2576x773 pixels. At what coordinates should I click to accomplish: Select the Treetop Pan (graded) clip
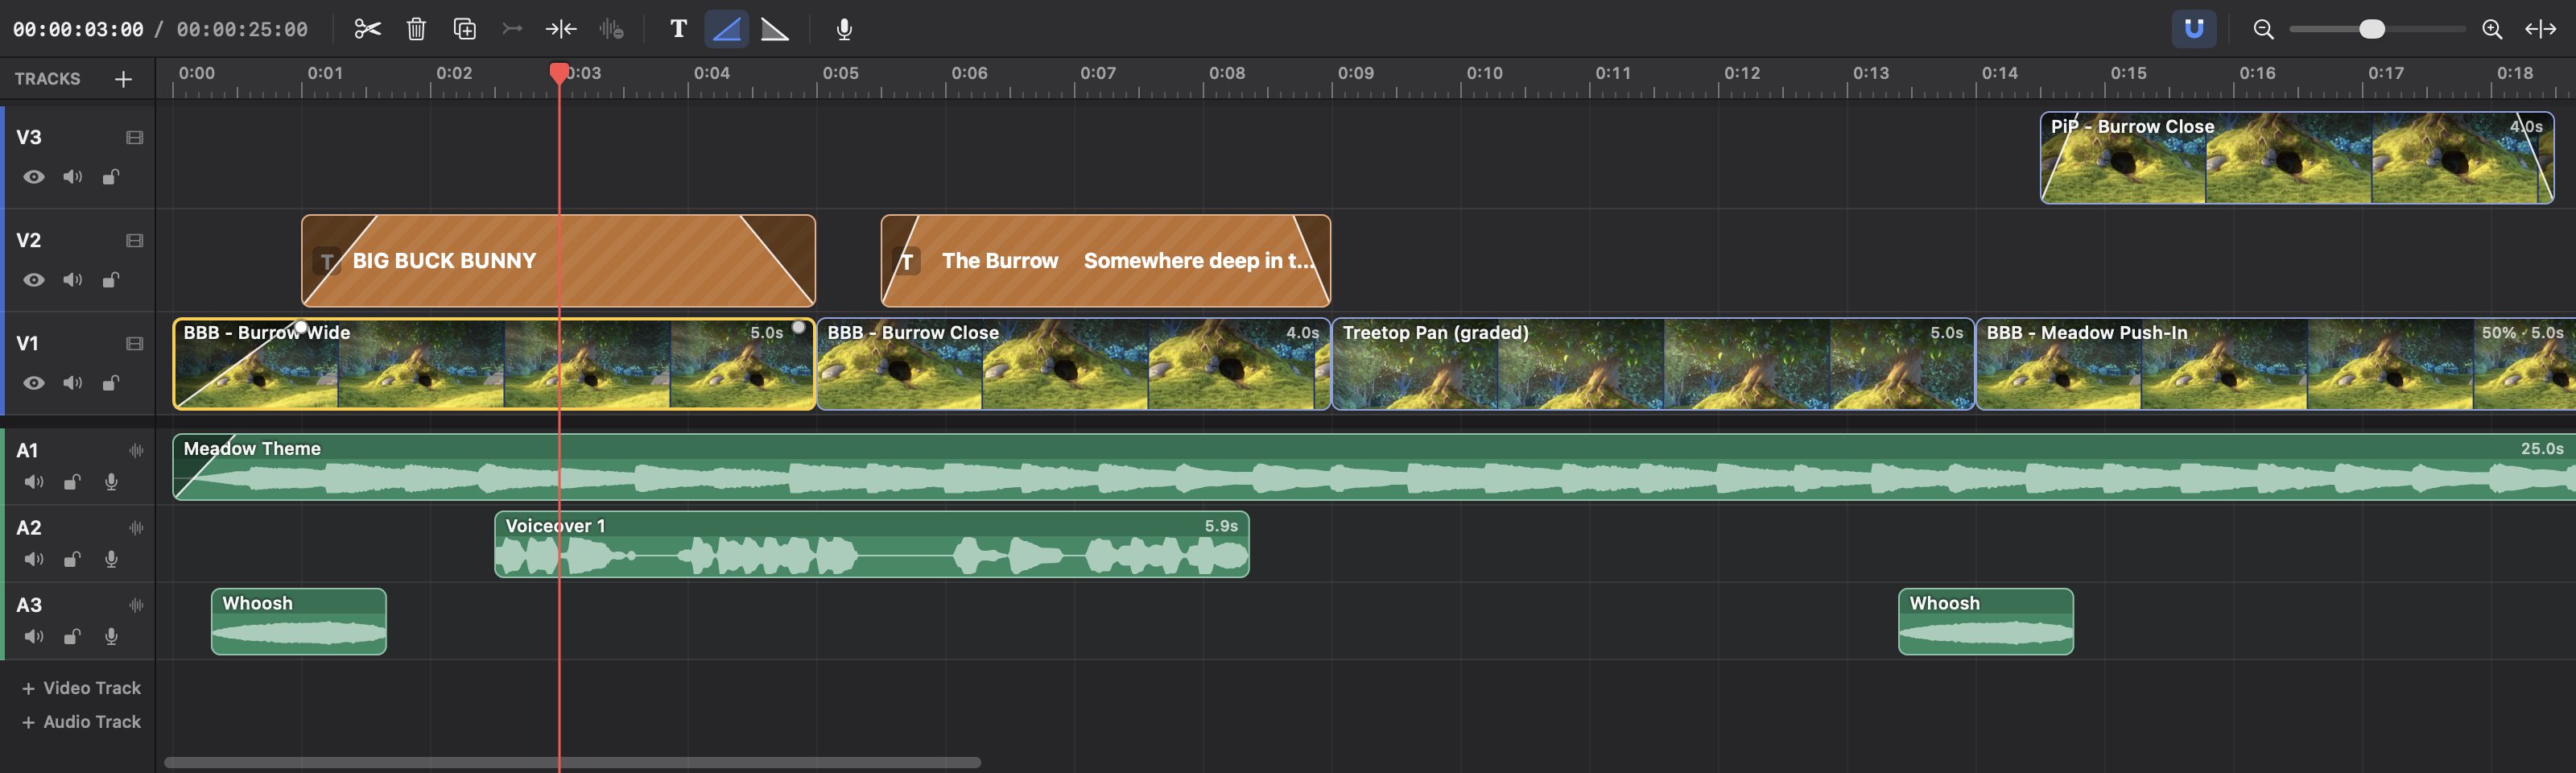(x=1653, y=364)
